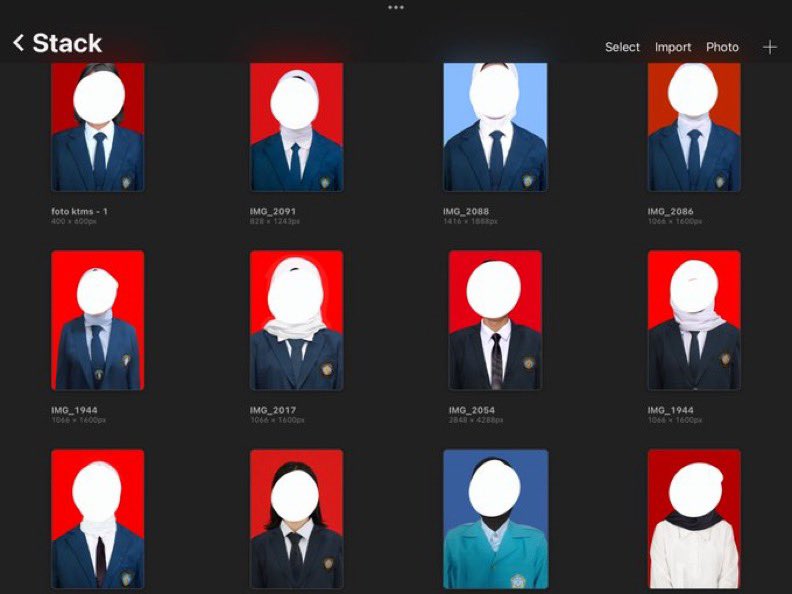Open the IMG_2054 artwork thumbnail

coord(495,320)
